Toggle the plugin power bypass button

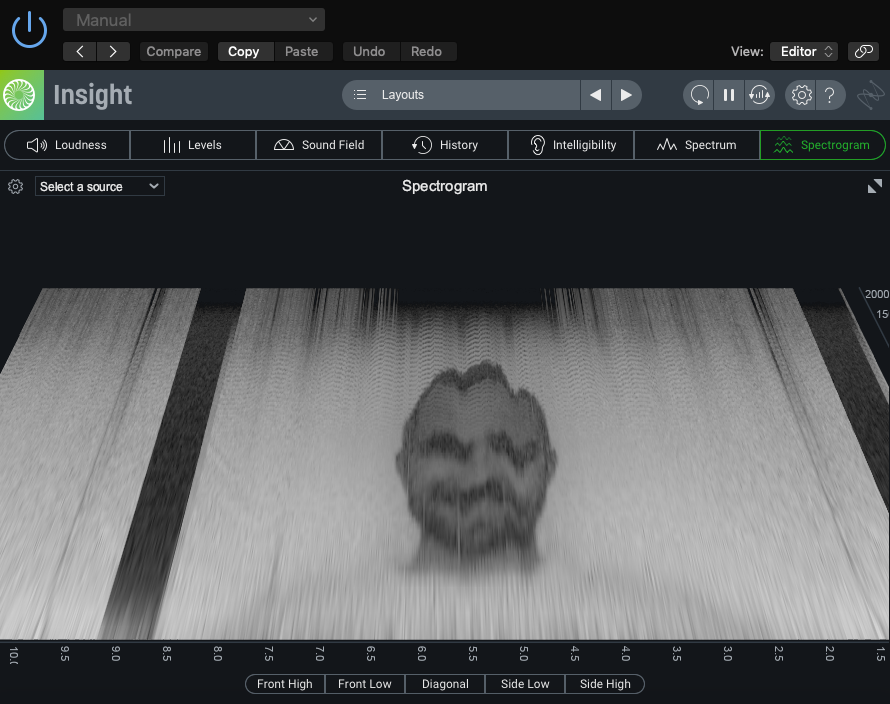click(29, 29)
